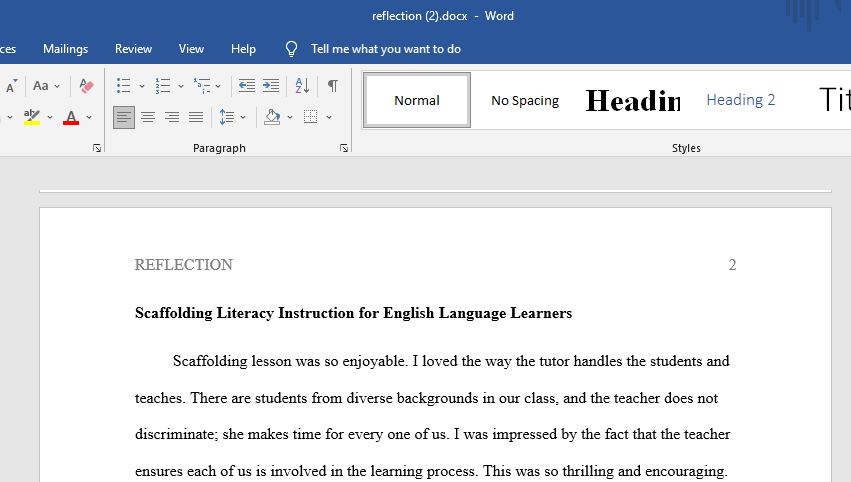
Task: Open the Help ribbon tab
Action: [x=243, y=49]
